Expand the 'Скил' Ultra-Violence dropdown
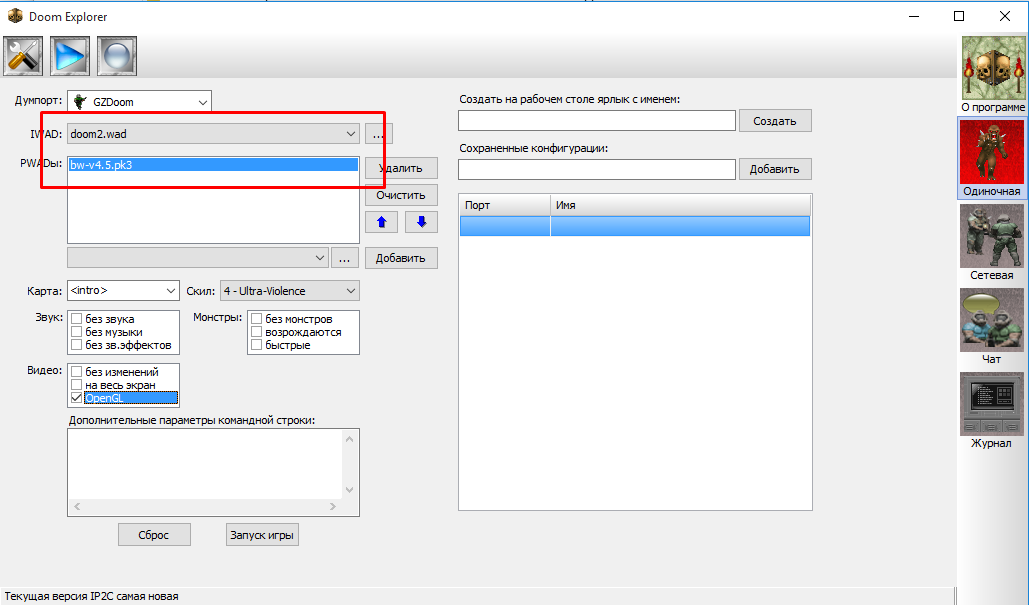The width and height of the screenshot is (1029, 605). pyautogui.click(x=350, y=291)
